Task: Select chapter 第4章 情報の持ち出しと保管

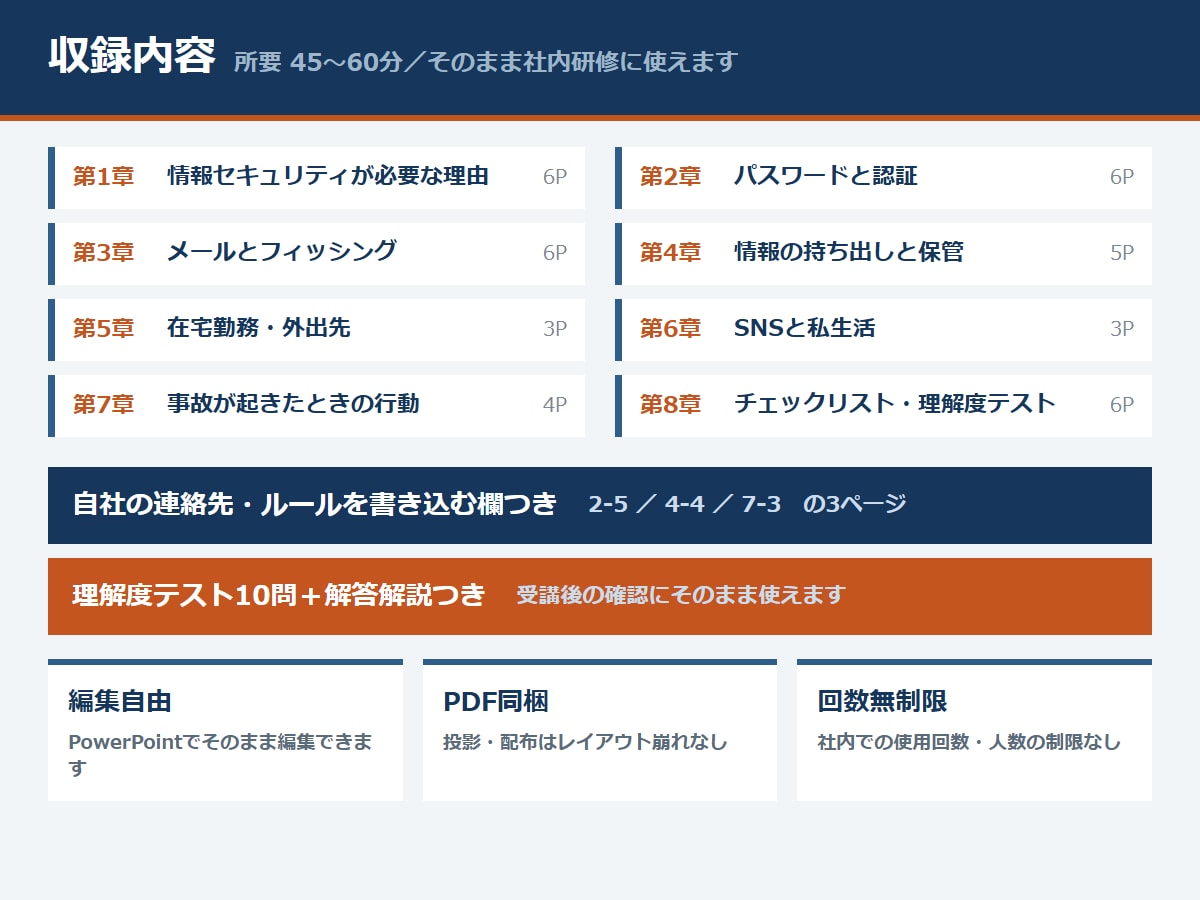Action: [883, 254]
